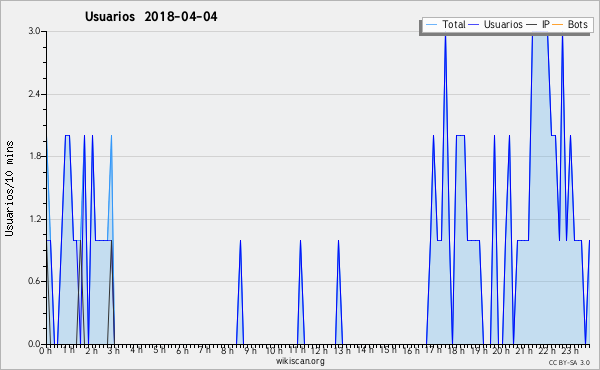Click the data spike at 13 h
The image size is (600, 370).
[x=339, y=292]
